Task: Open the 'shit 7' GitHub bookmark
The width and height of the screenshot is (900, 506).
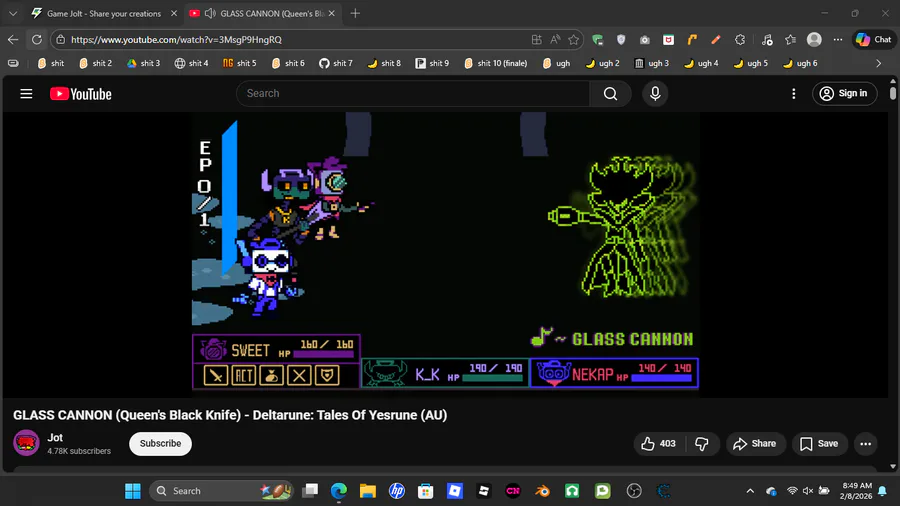Action: (x=336, y=63)
